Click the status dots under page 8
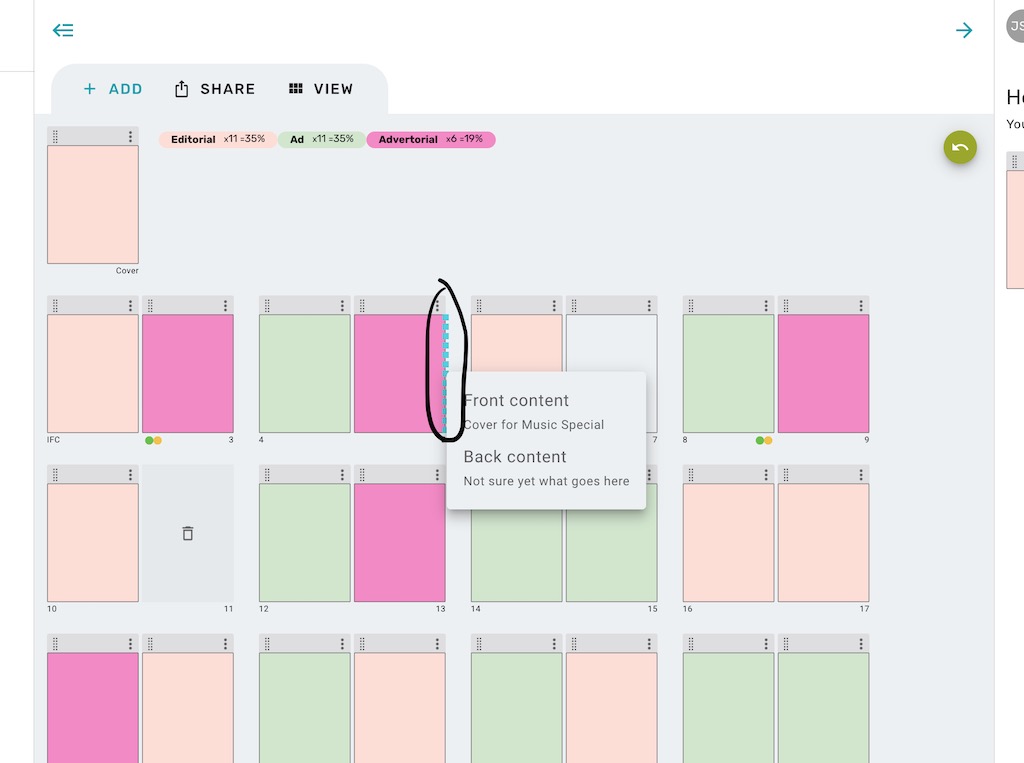Screen dimensions: 1024x763 click(x=763, y=440)
